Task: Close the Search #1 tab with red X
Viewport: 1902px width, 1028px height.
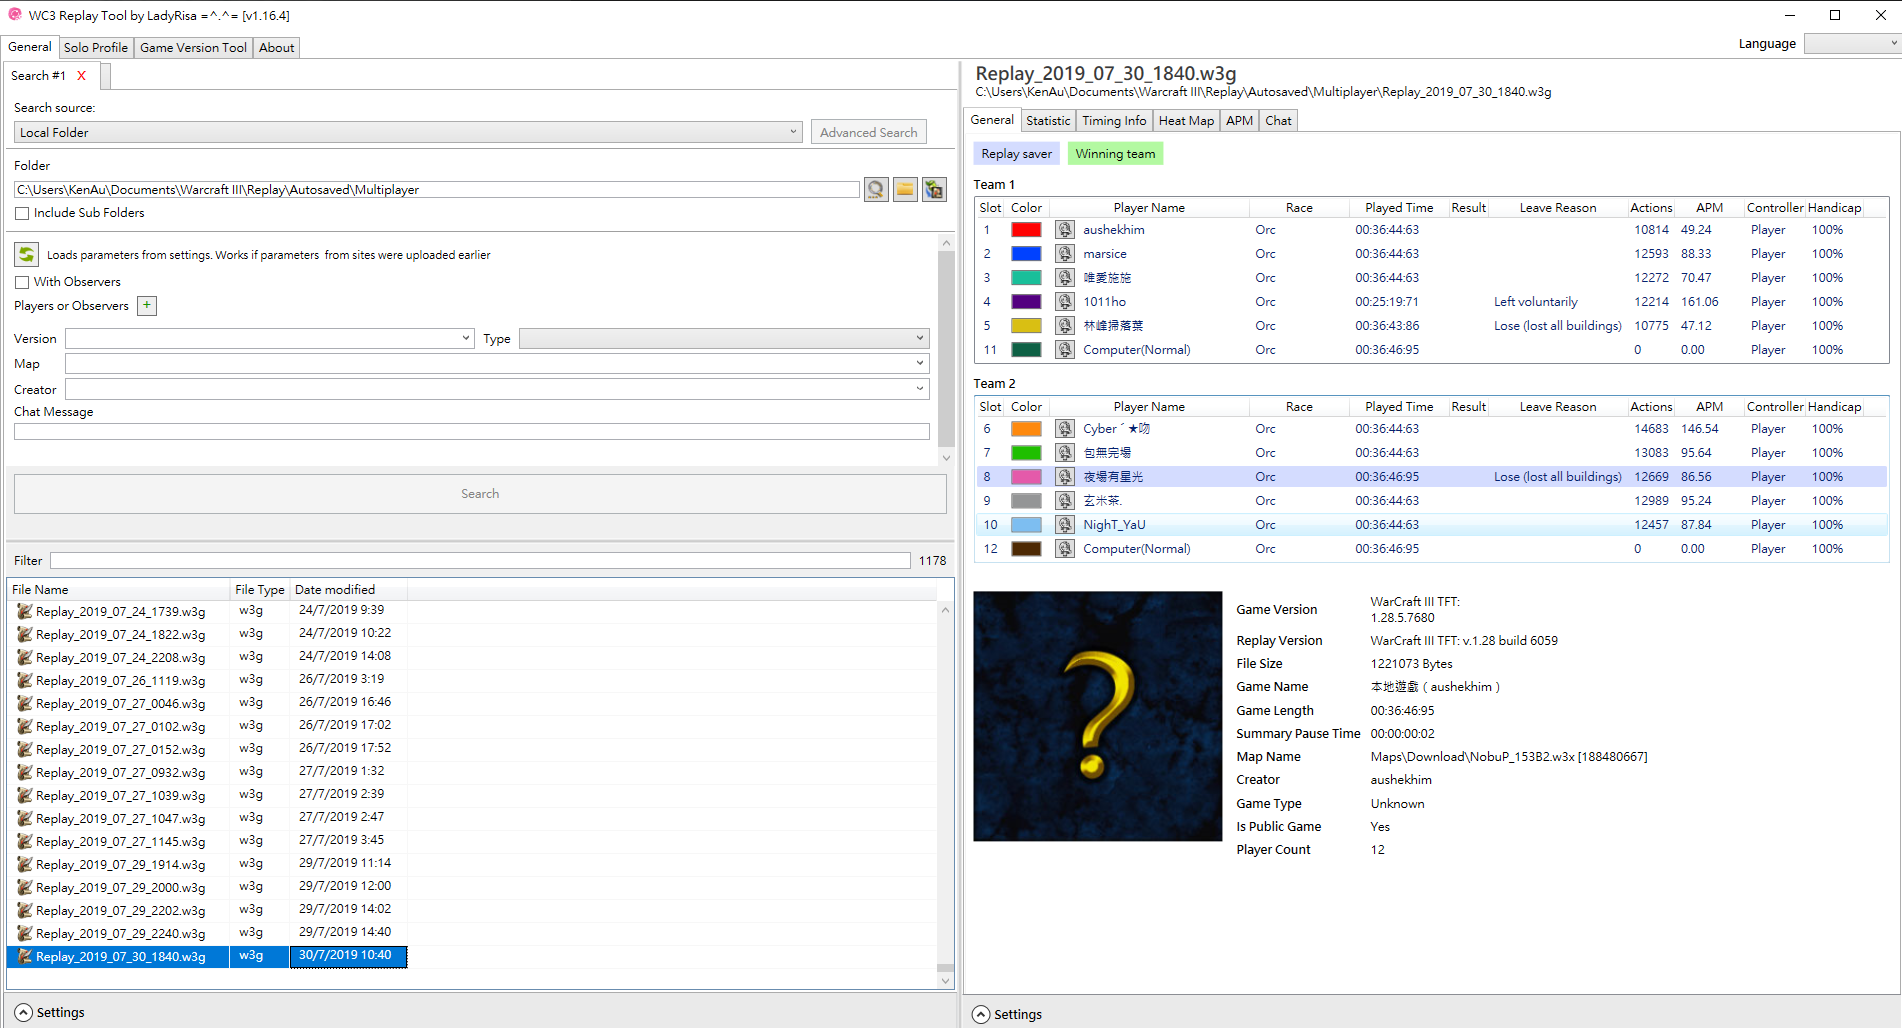Action: pos(82,76)
